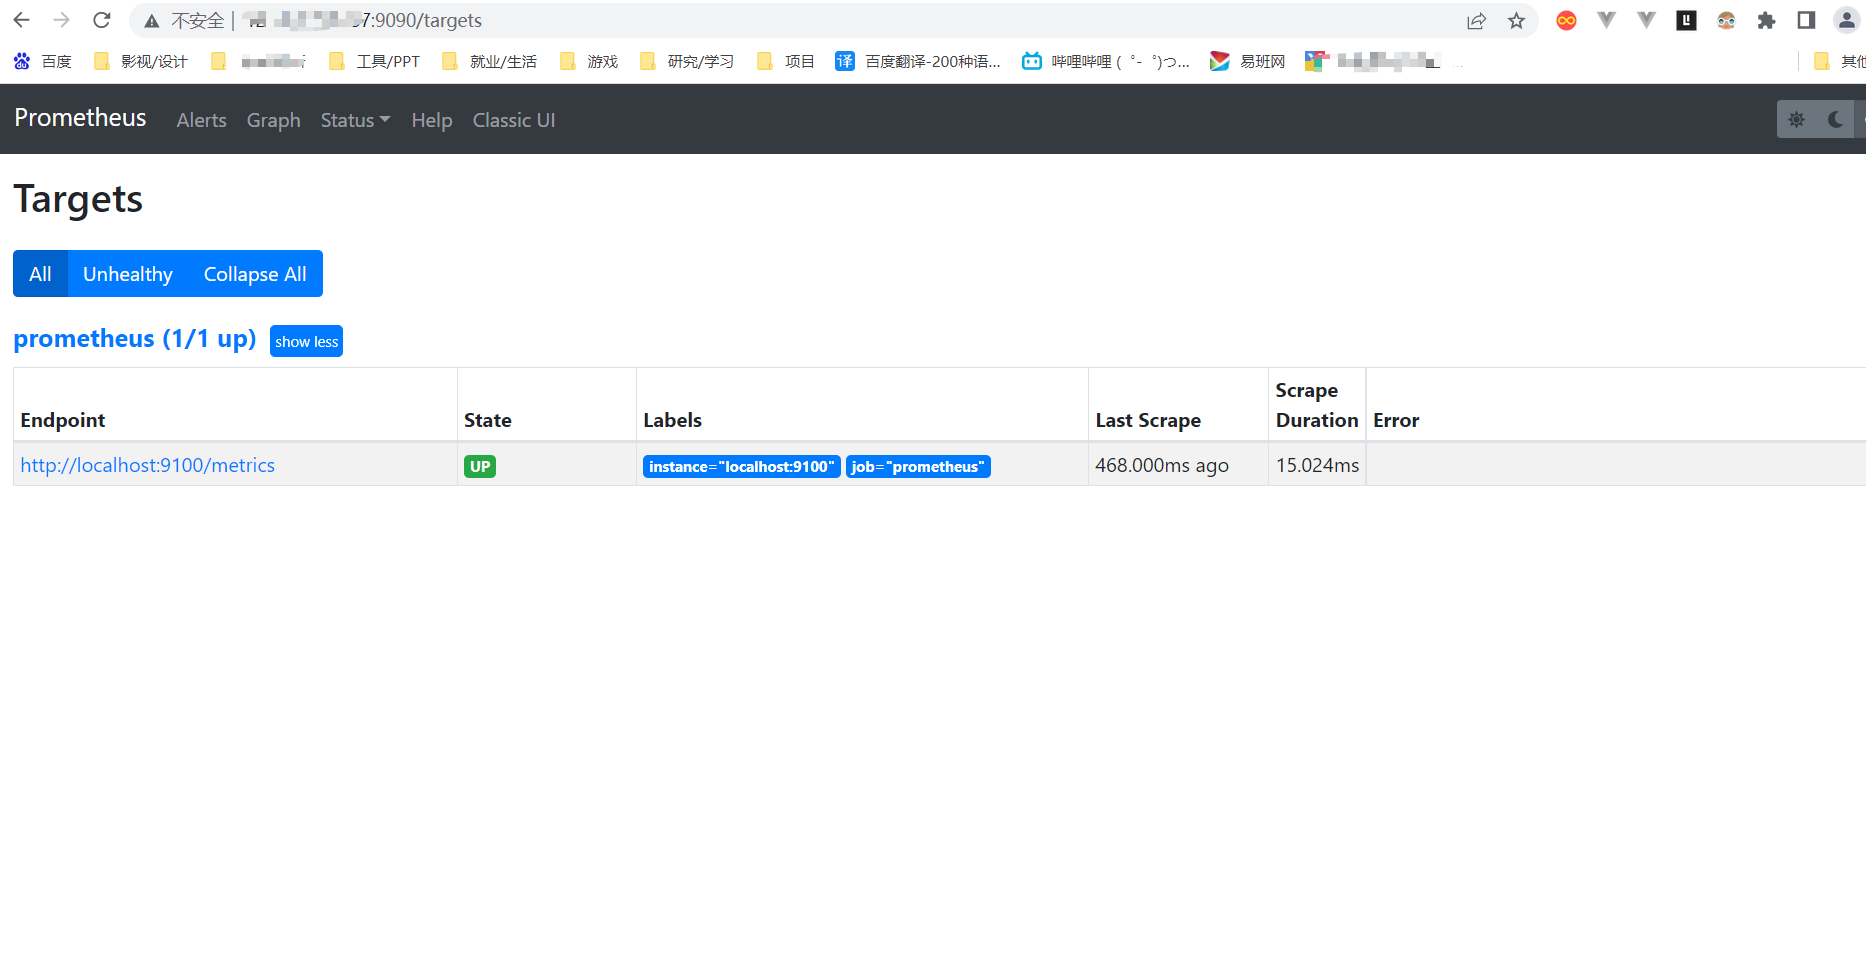Click show less for prometheus job
Screen dimensions: 1866x979
306,341
